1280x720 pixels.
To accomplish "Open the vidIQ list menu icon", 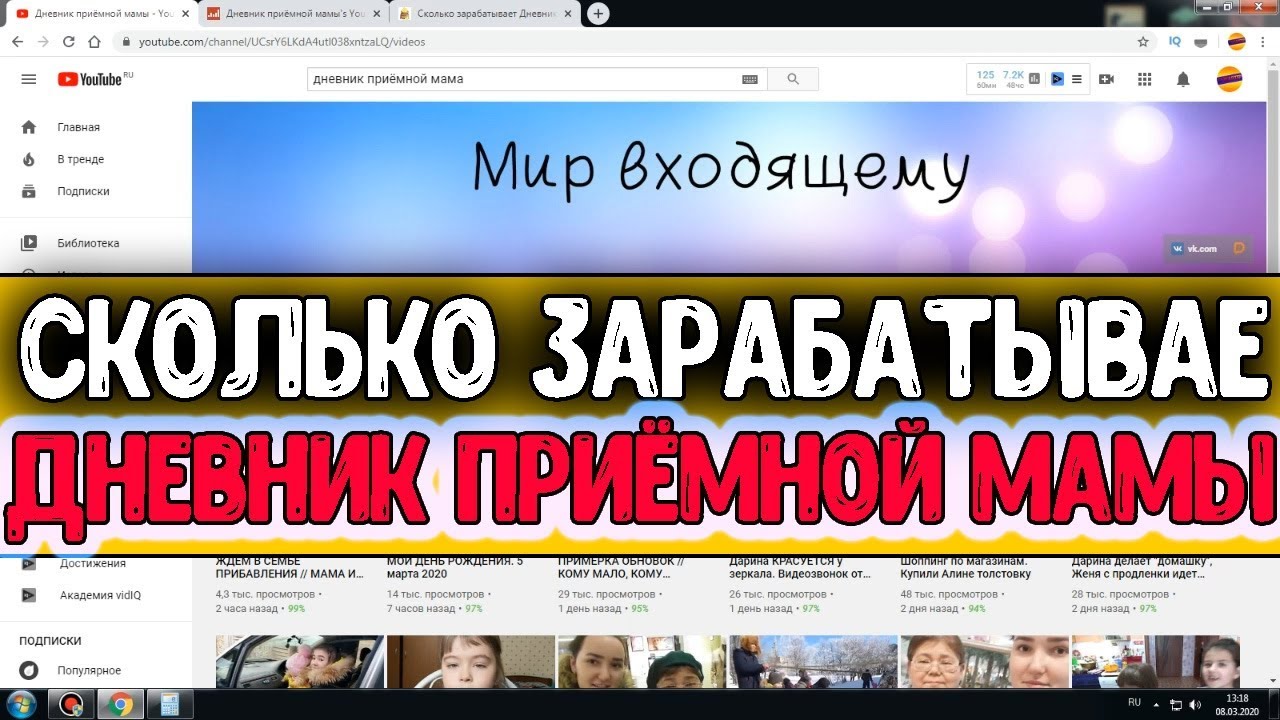I will (x=1077, y=79).
